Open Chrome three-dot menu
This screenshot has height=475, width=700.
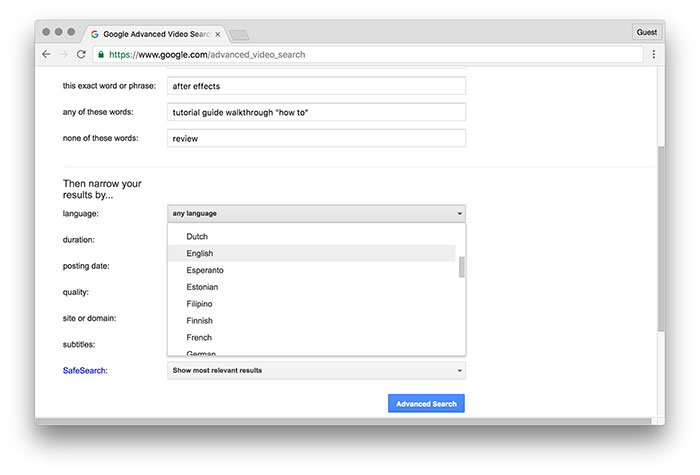pos(653,54)
